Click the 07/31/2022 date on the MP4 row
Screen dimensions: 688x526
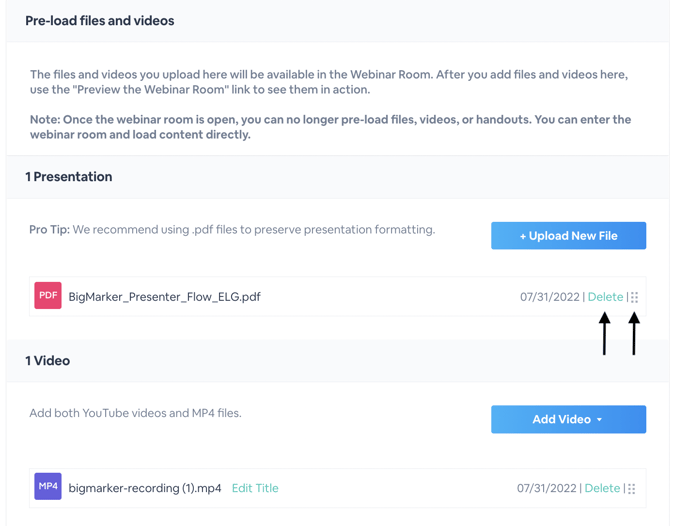tap(547, 488)
